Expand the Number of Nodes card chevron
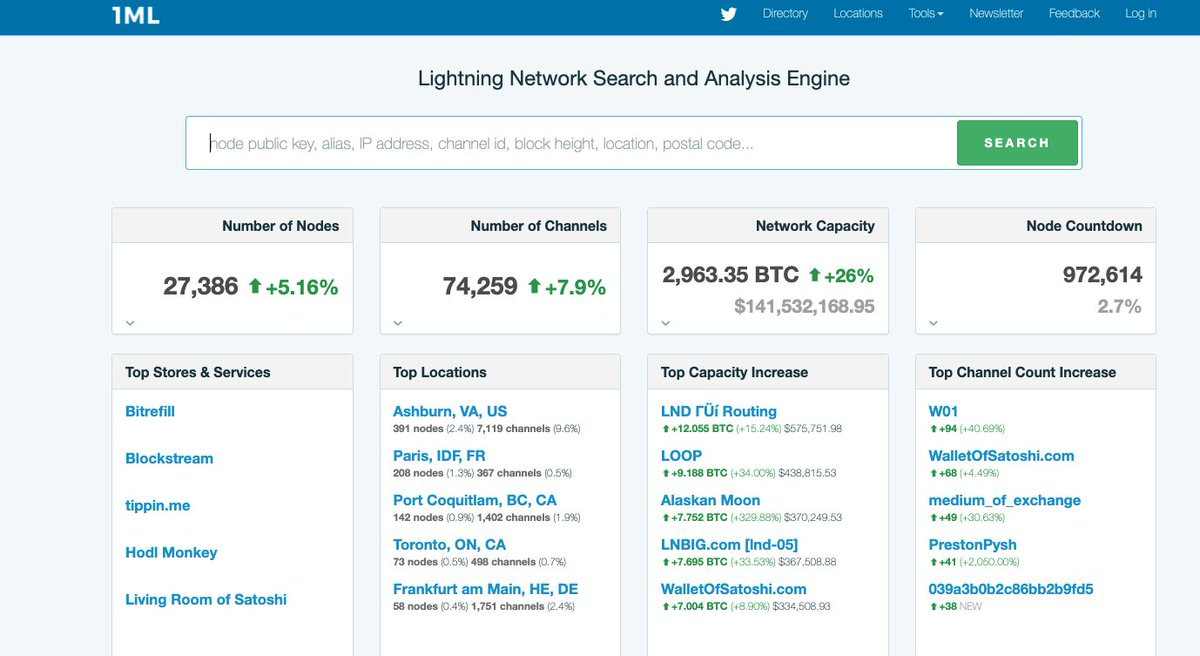Screen dimensions: 1200x656 click(x=130, y=323)
